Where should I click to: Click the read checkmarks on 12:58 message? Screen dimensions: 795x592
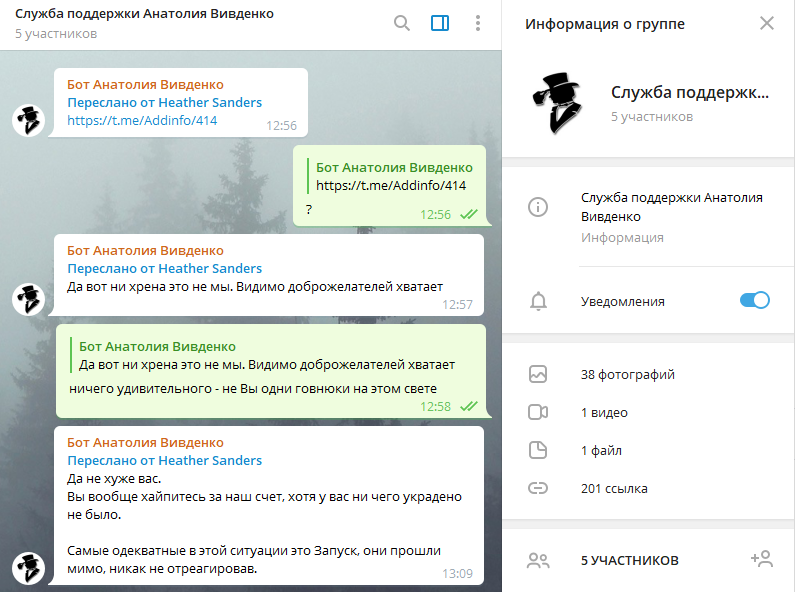click(469, 406)
